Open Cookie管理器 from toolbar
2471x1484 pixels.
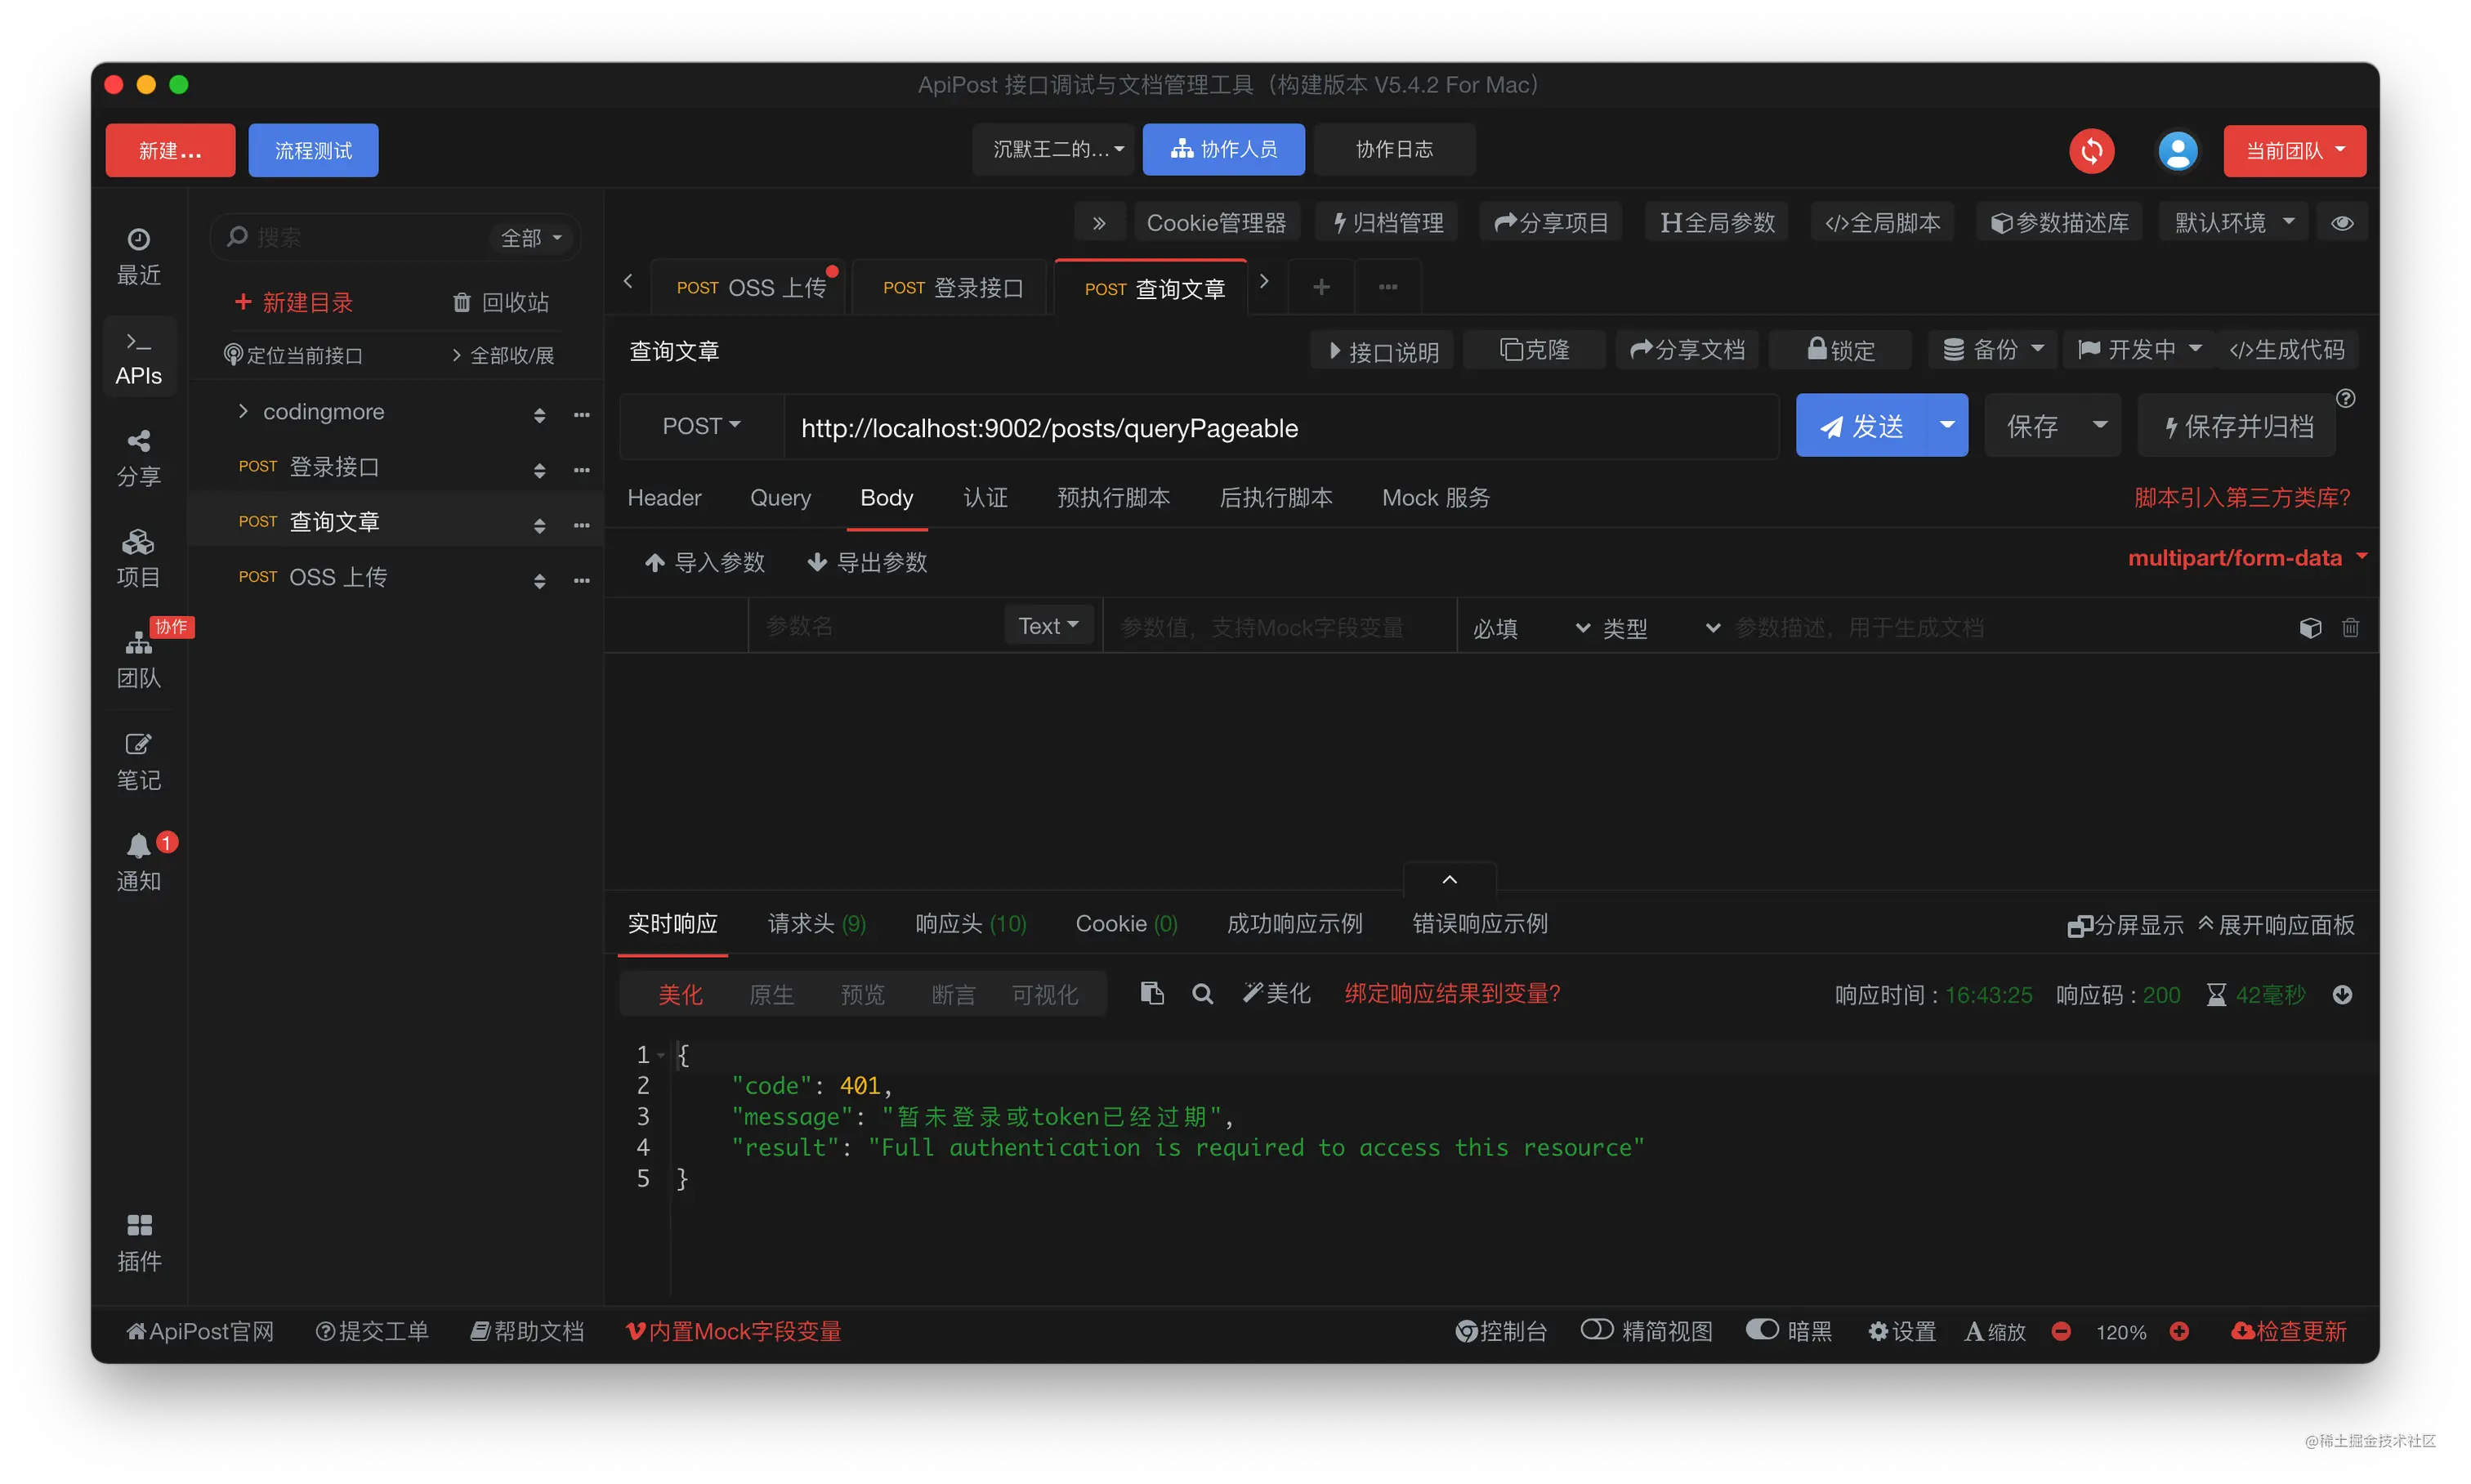(1215, 222)
